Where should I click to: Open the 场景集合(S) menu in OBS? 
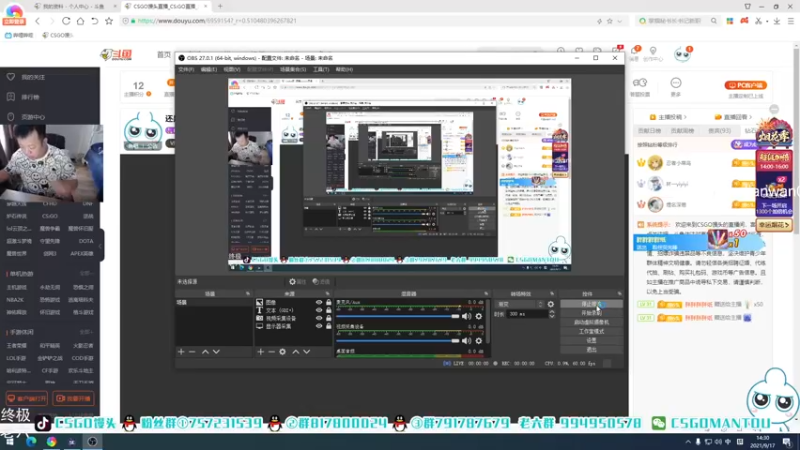tap(293, 69)
